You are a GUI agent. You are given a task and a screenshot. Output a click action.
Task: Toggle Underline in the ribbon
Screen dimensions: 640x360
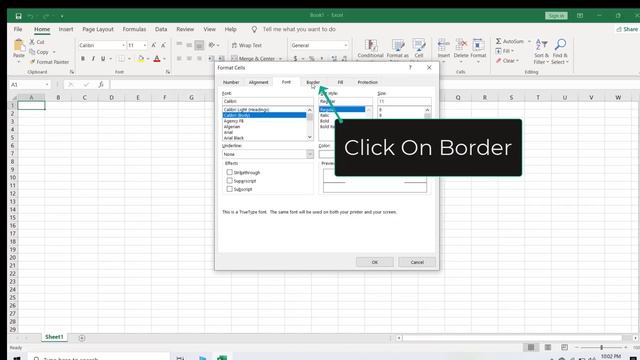103,59
